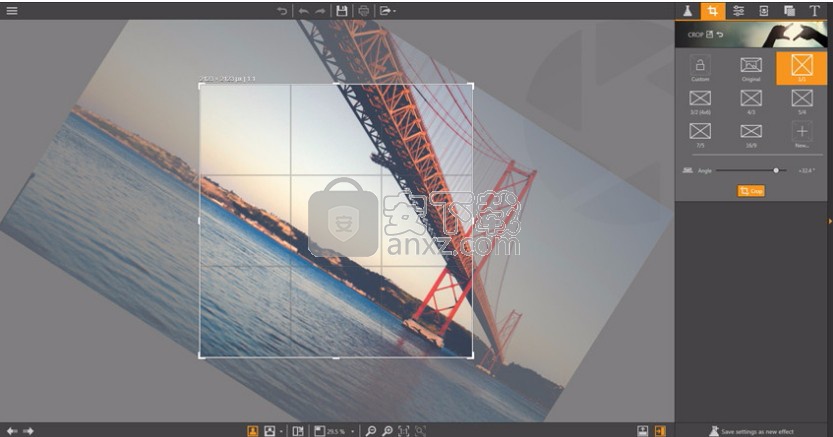Click the angle value field +32.4°

point(806,170)
